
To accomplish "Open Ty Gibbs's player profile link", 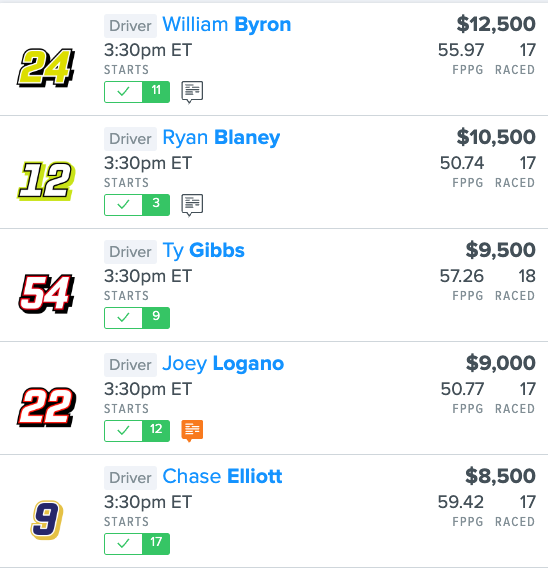I will [204, 251].
